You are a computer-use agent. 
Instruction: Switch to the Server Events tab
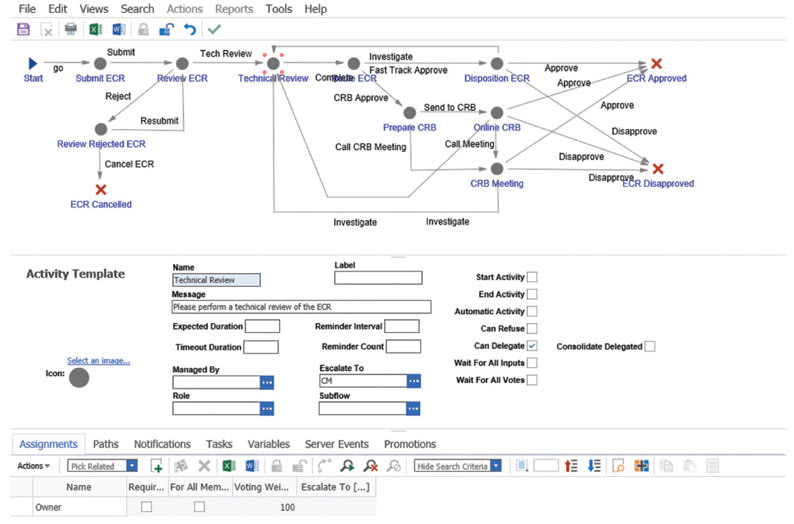click(x=337, y=444)
